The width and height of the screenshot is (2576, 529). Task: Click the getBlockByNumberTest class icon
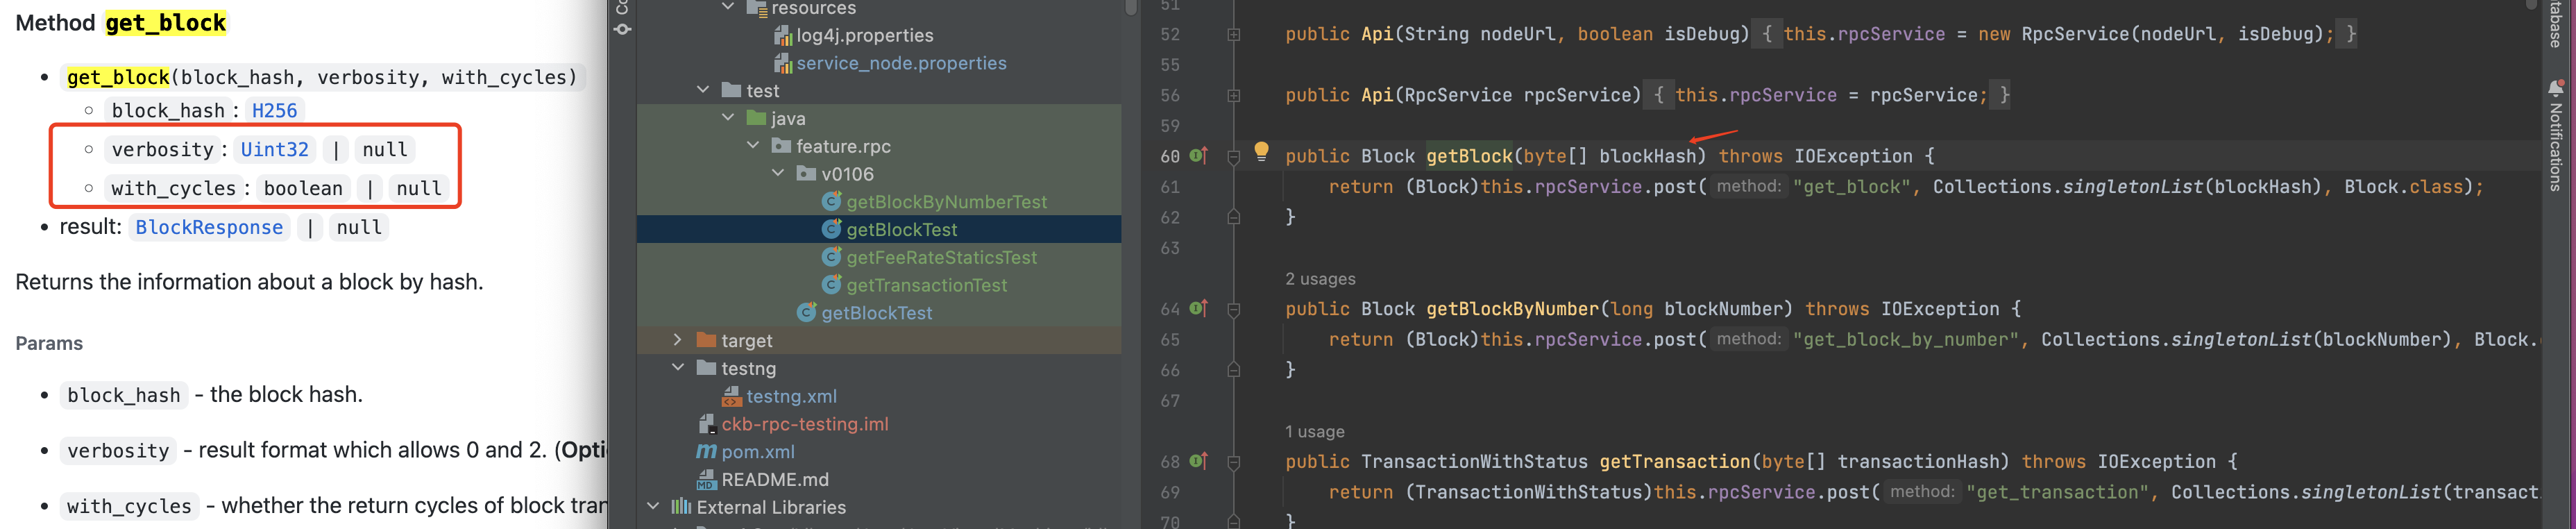pos(831,202)
